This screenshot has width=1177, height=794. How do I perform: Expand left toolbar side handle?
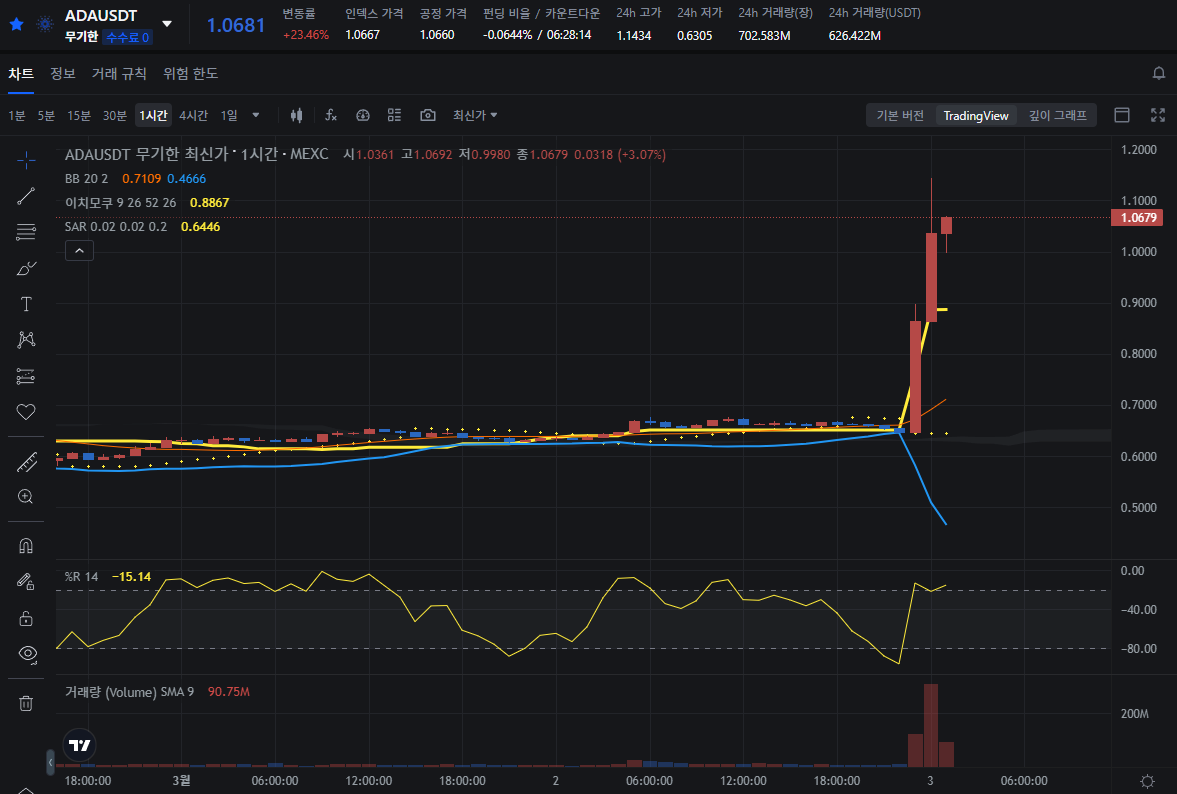click(x=50, y=762)
